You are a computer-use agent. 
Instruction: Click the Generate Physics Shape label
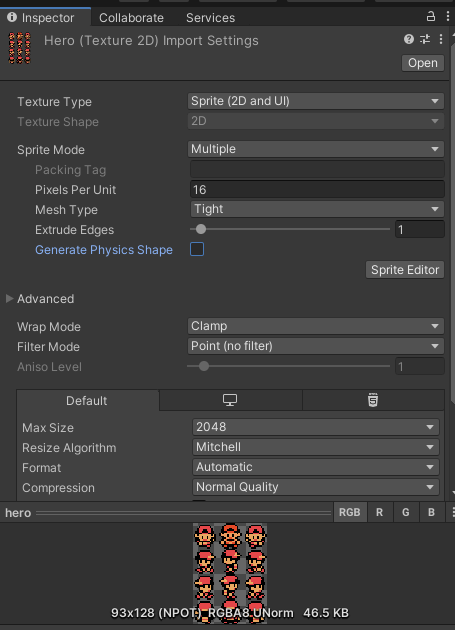[x=104, y=250]
